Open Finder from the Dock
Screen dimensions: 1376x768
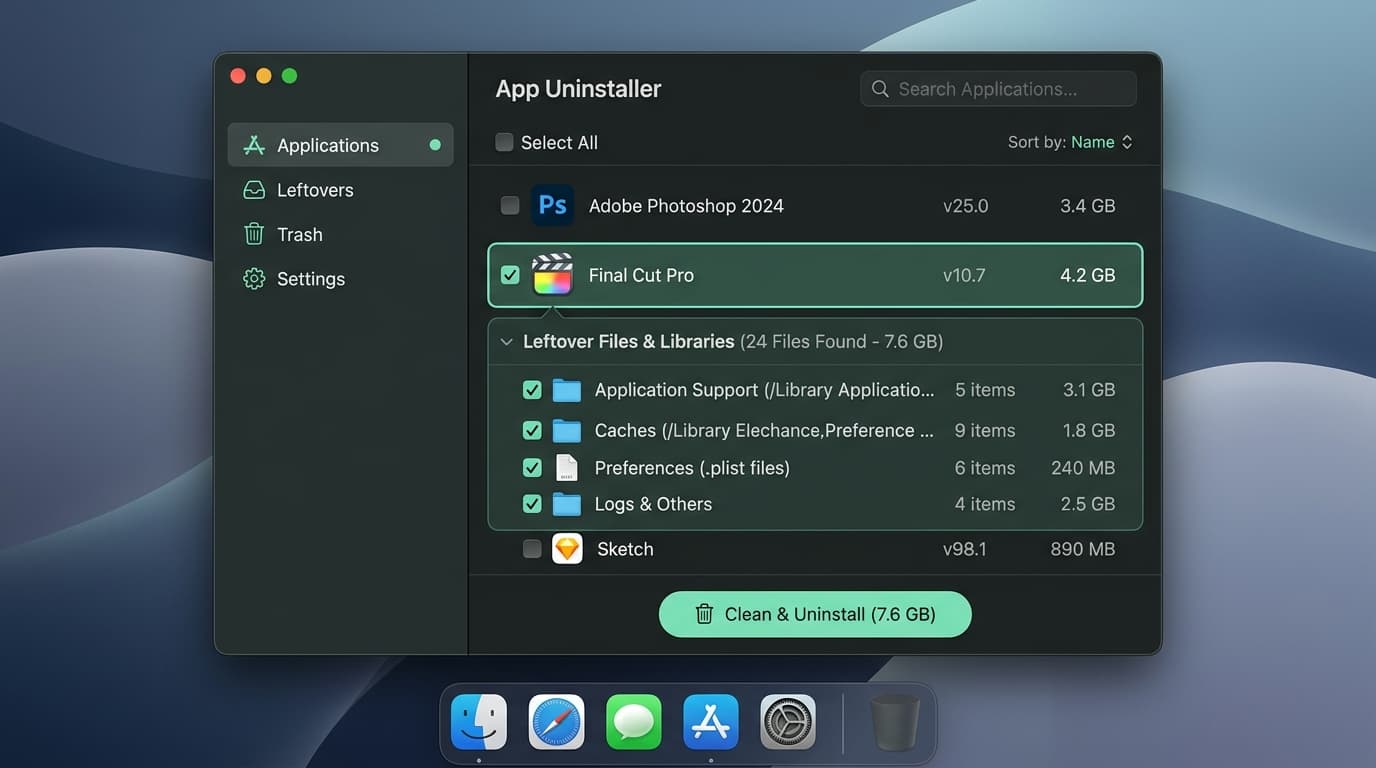click(479, 722)
